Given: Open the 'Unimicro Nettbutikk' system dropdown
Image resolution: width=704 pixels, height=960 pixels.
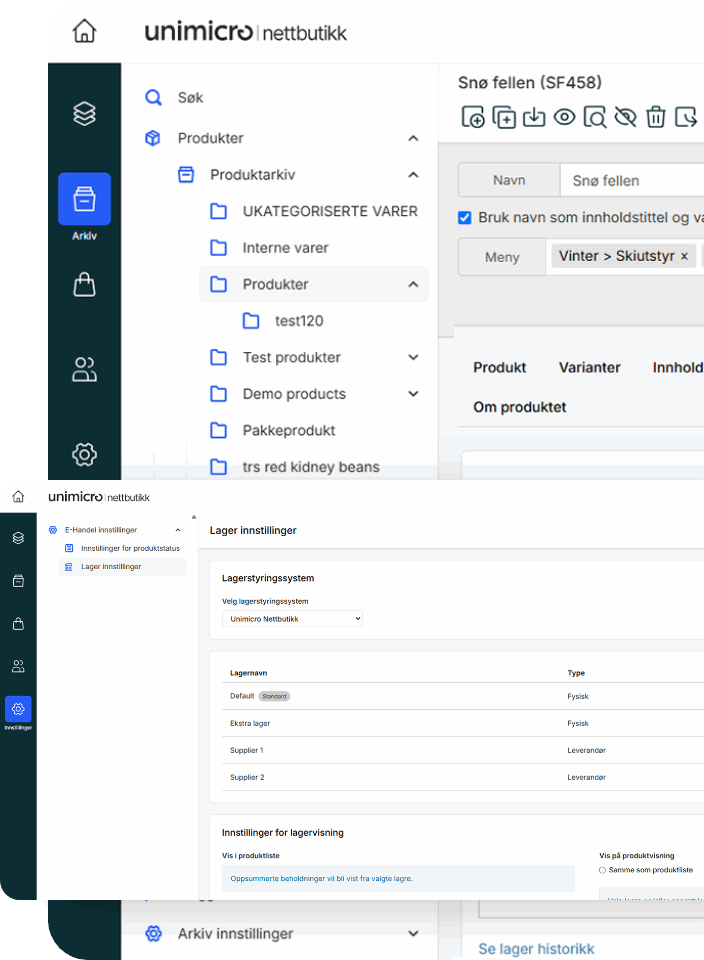Looking at the screenshot, I should coord(292,619).
